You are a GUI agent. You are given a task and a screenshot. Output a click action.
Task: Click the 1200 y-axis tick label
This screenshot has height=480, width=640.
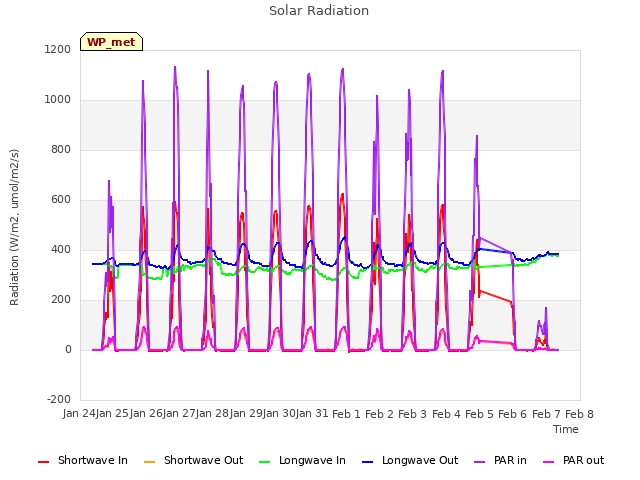pos(58,49)
